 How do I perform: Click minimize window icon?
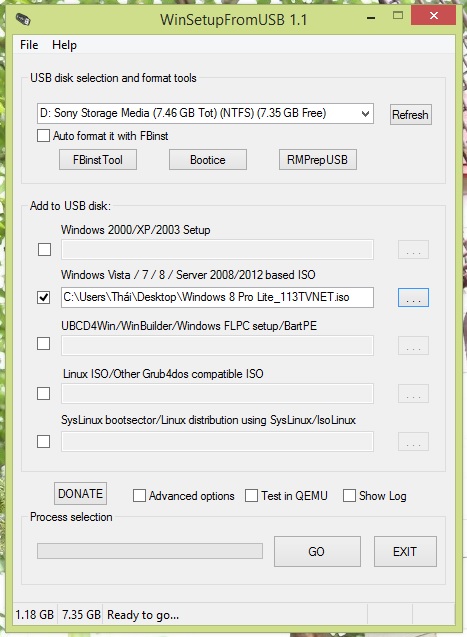coord(371,18)
